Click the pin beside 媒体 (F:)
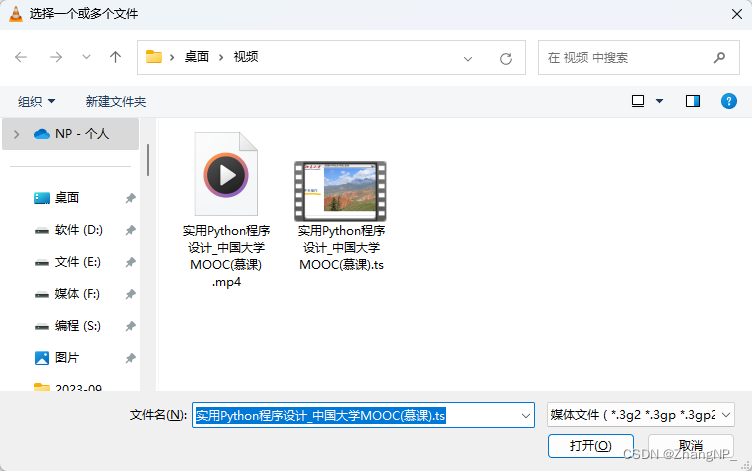Viewport: 752px width, 471px height. point(130,294)
